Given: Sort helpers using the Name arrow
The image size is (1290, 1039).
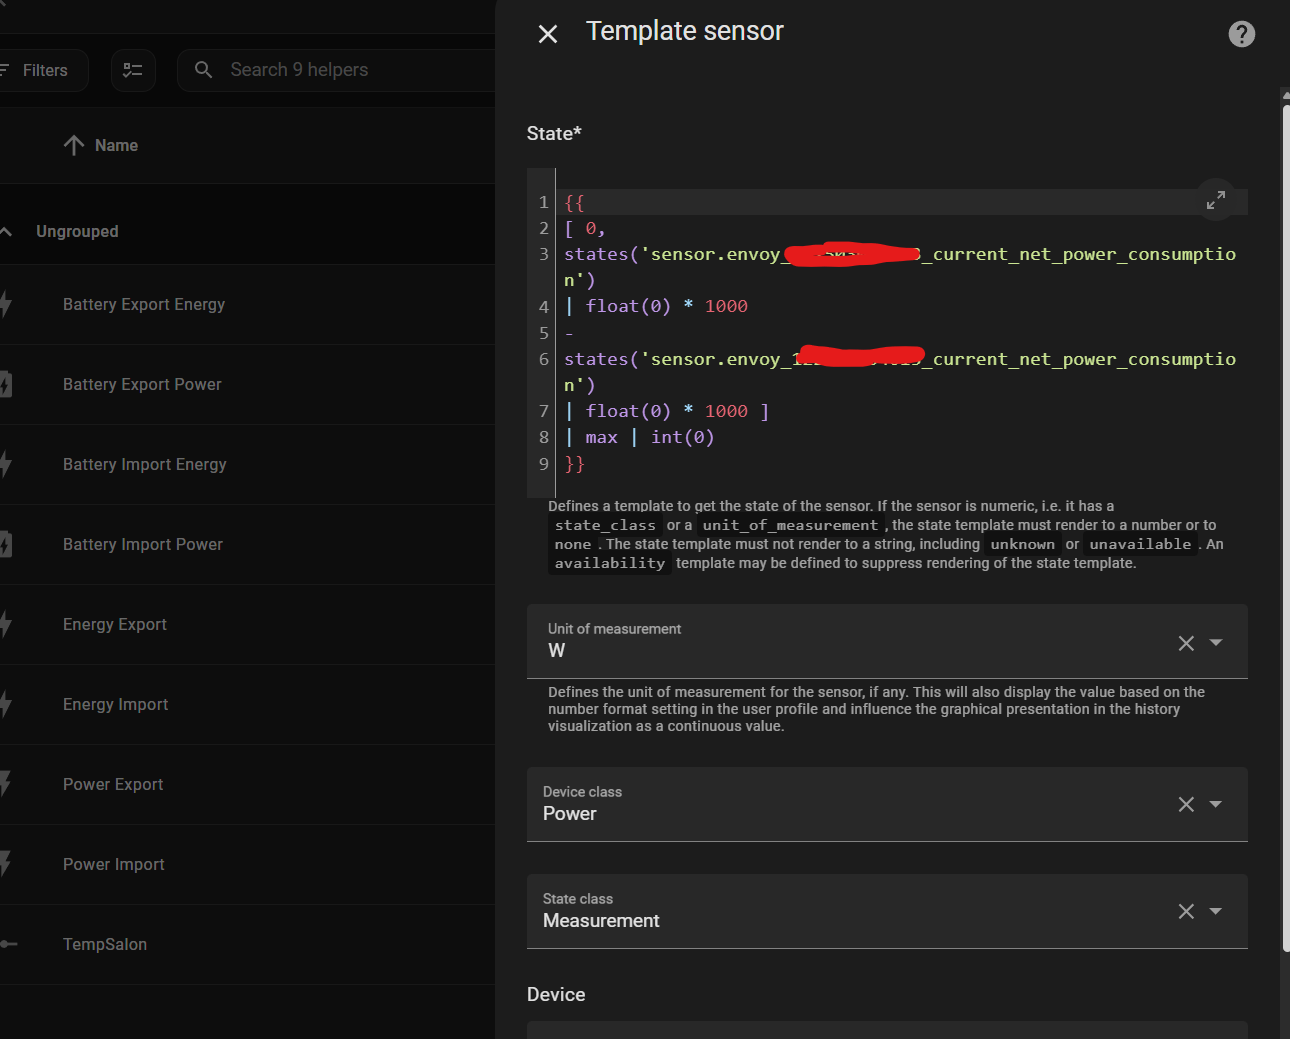Looking at the screenshot, I should (74, 145).
